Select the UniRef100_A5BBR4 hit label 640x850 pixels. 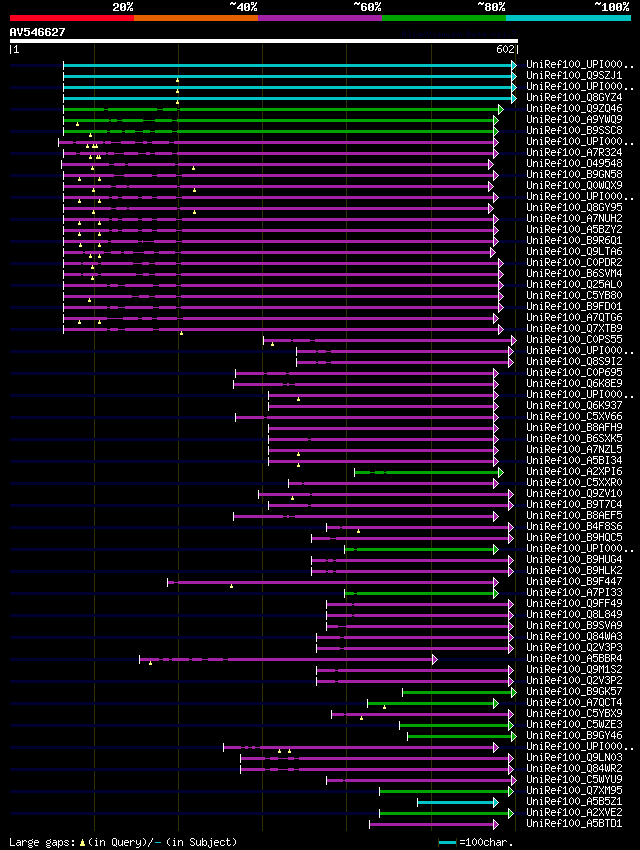[x=574, y=659]
